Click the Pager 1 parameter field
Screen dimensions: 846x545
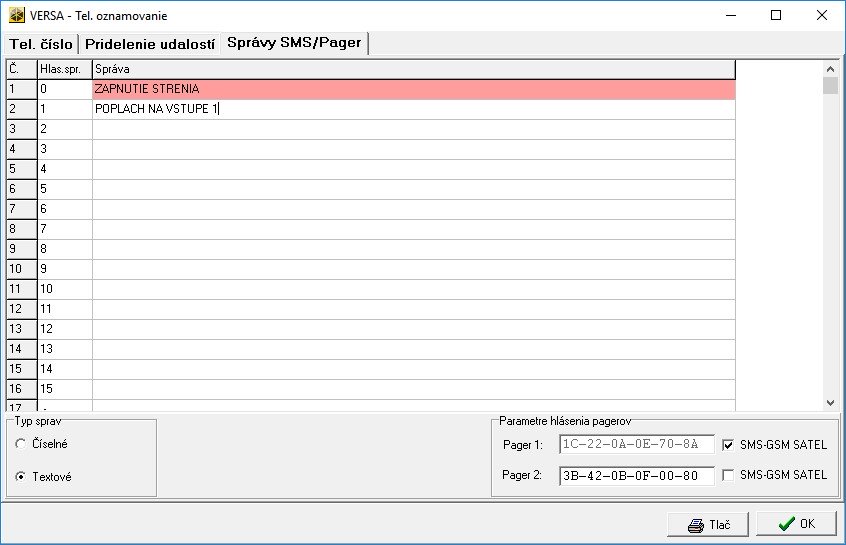(636, 445)
